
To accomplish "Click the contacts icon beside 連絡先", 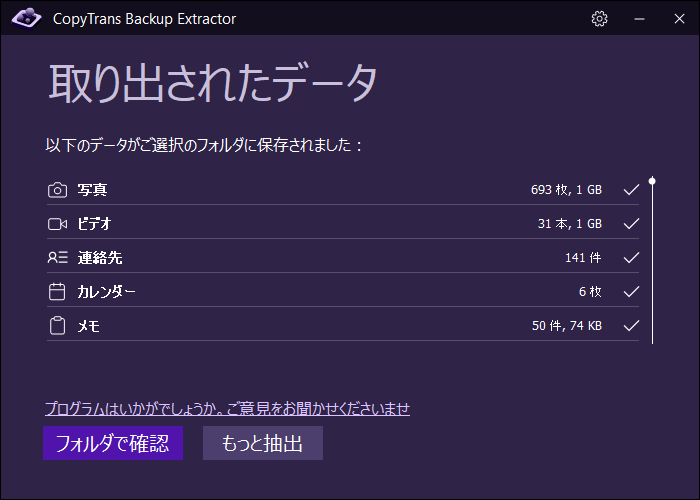I will pos(57,258).
